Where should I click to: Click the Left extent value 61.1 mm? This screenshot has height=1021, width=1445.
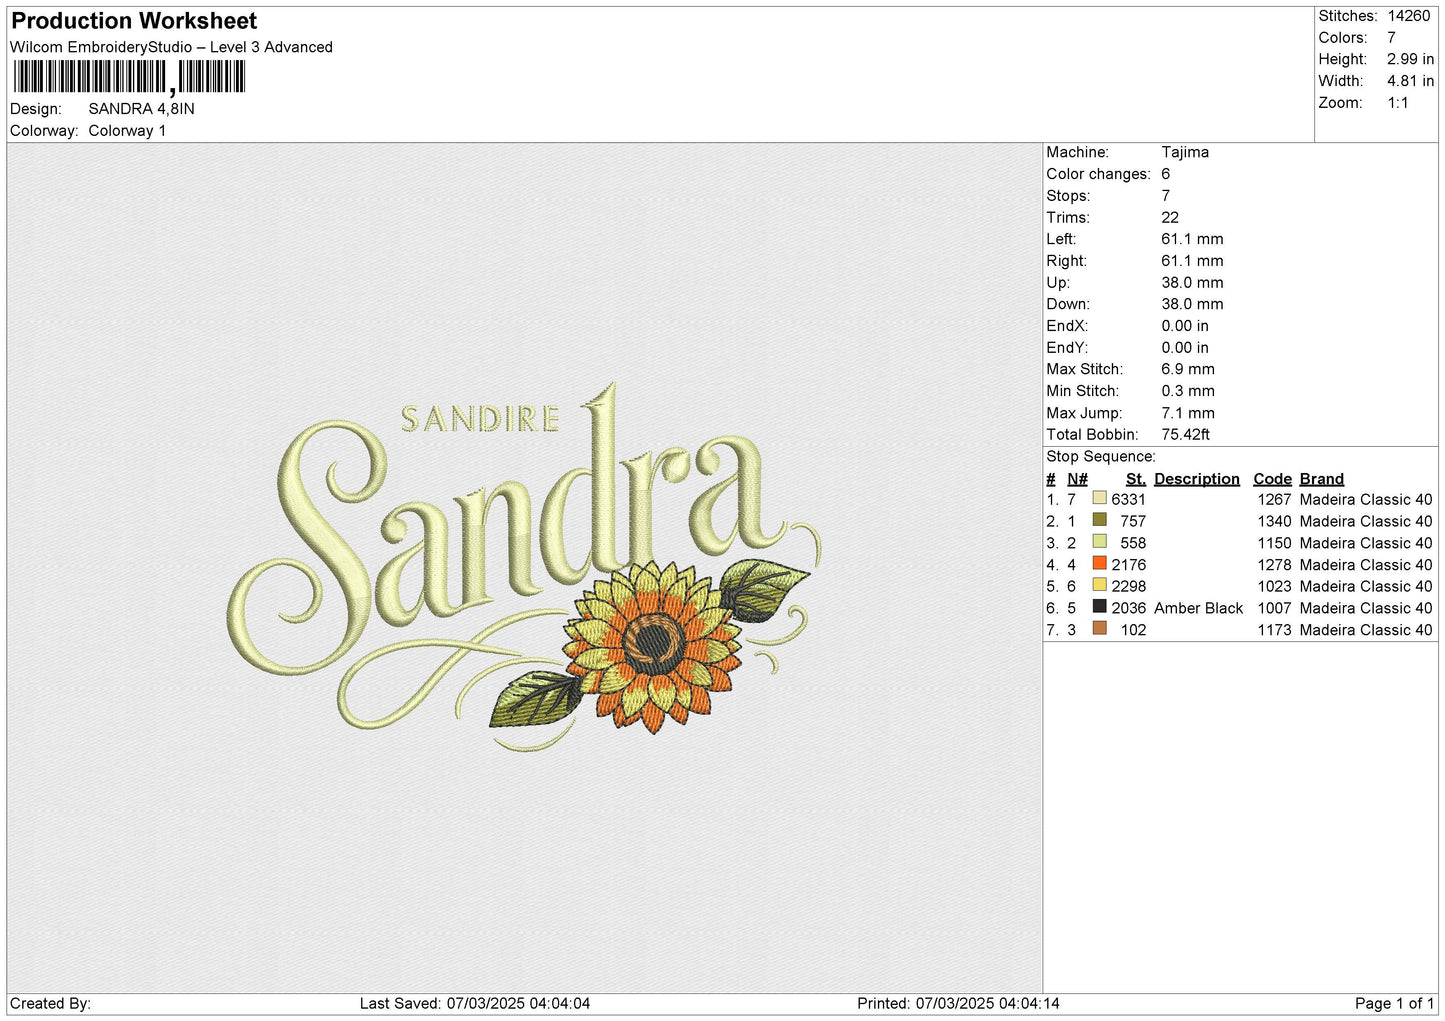pos(1192,239)
